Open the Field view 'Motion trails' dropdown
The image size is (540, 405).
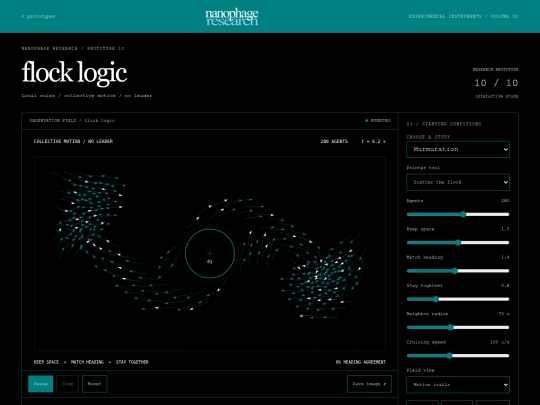click(x=458, y=385)
